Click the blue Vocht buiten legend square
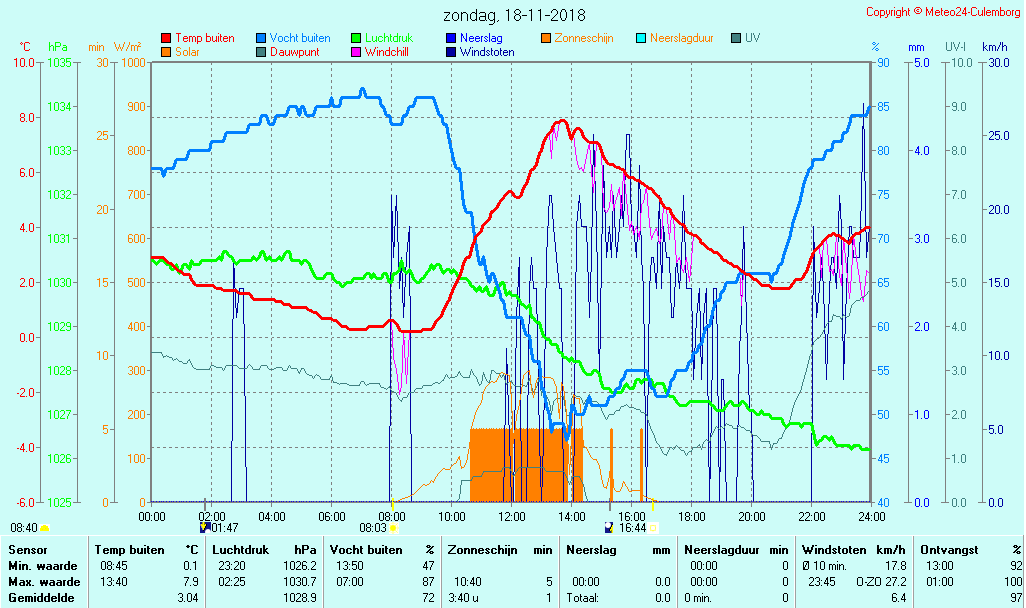This screenshot has width=1026, height=608. pyautogui.click(x=261, y=38)
